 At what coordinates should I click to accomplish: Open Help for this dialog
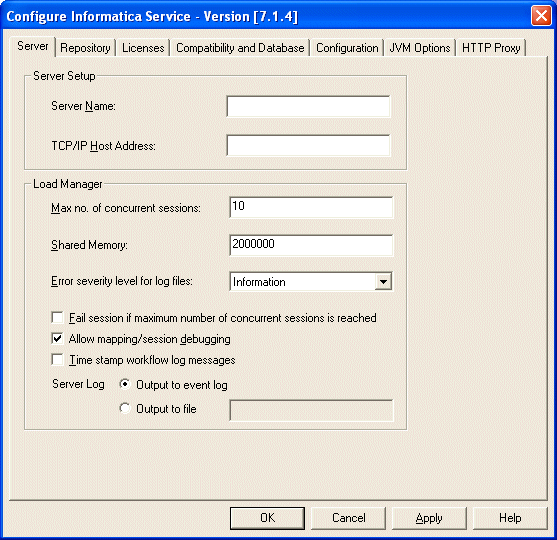pos(510,518)
